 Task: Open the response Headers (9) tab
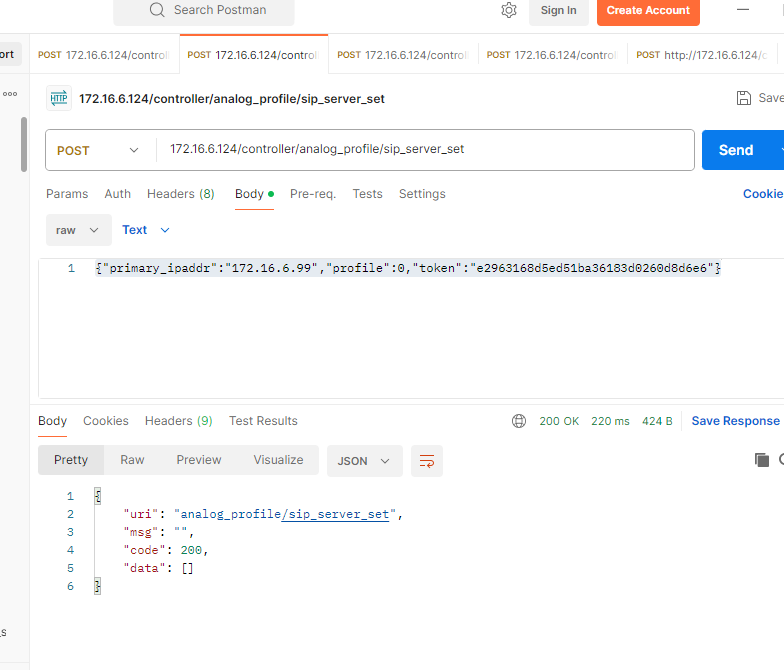pos(178,421)
